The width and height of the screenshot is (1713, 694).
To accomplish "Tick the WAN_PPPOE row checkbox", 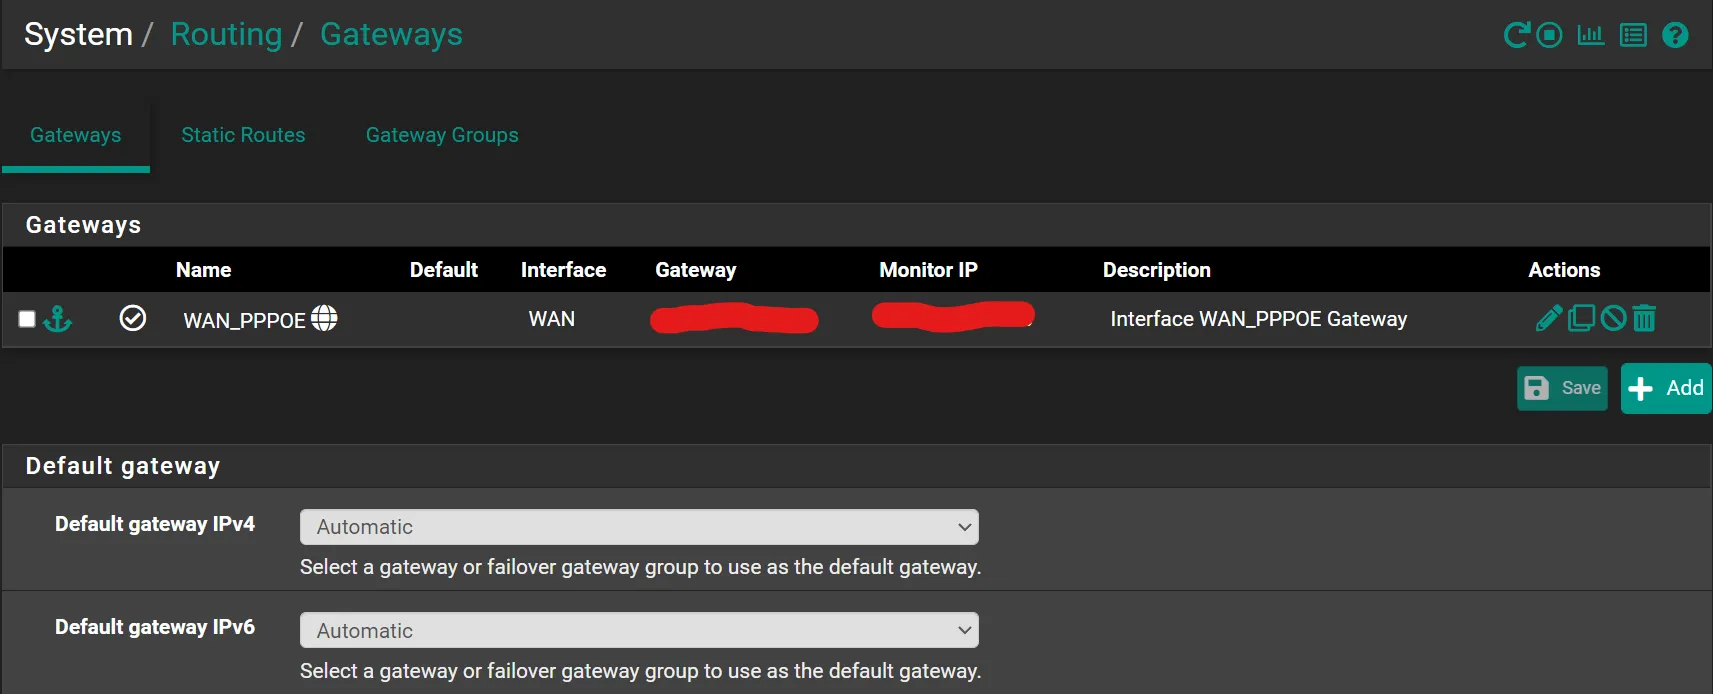I will [27, 319].
